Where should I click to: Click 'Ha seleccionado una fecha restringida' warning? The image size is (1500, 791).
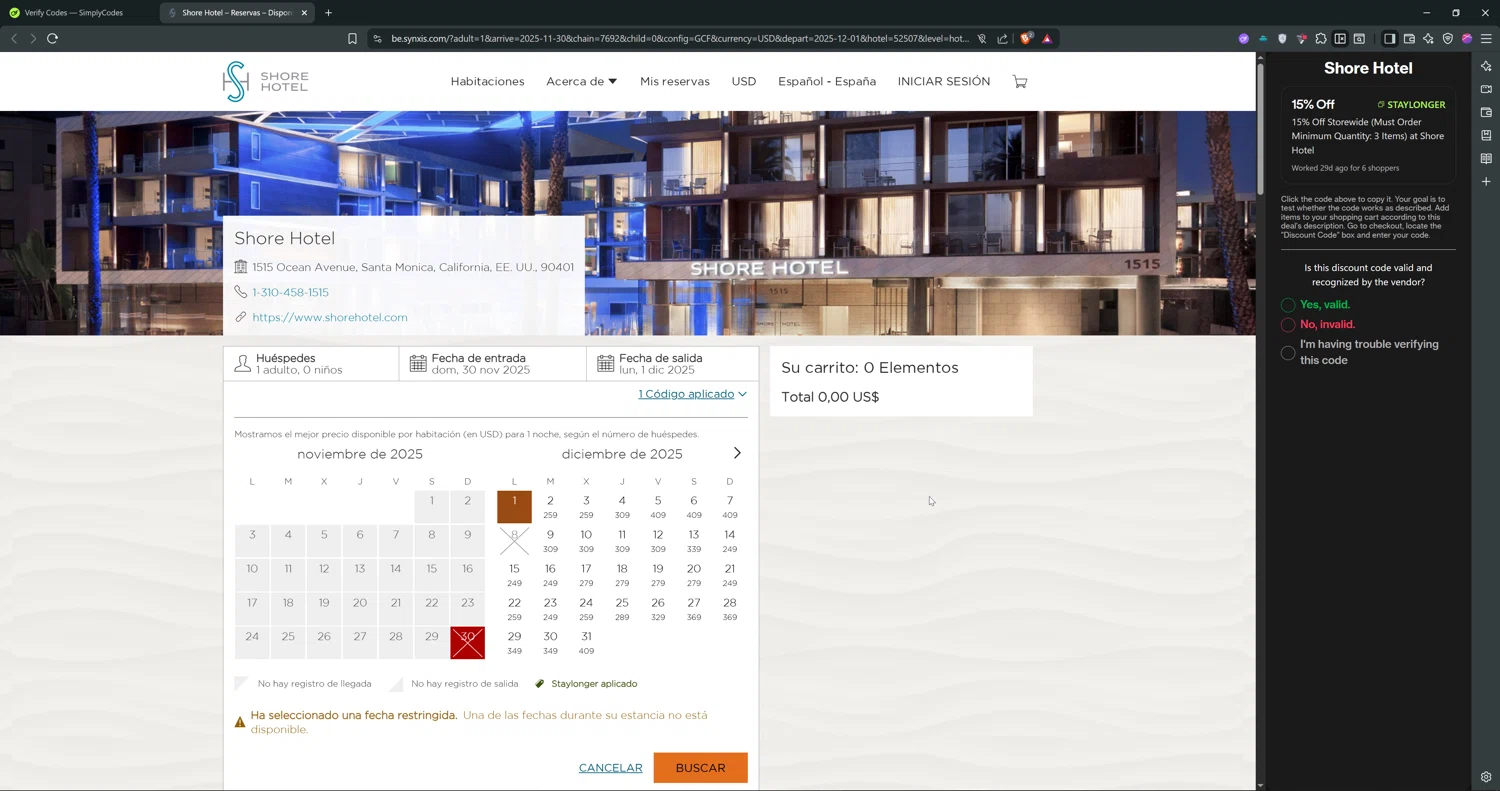354,715
